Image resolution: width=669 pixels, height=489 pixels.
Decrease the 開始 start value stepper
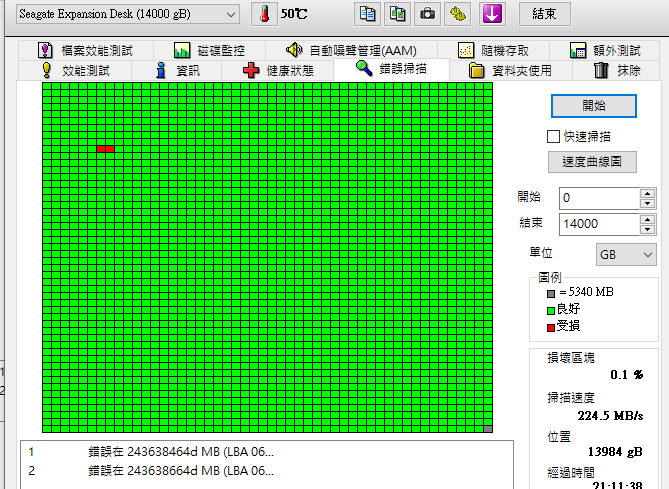click(x=647, y=204)
